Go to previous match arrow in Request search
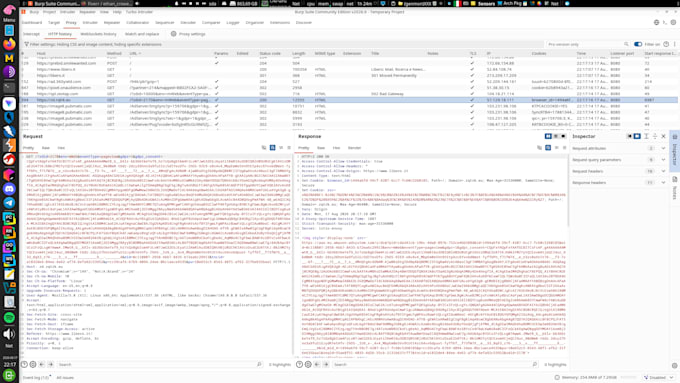 tap(42, 365)
